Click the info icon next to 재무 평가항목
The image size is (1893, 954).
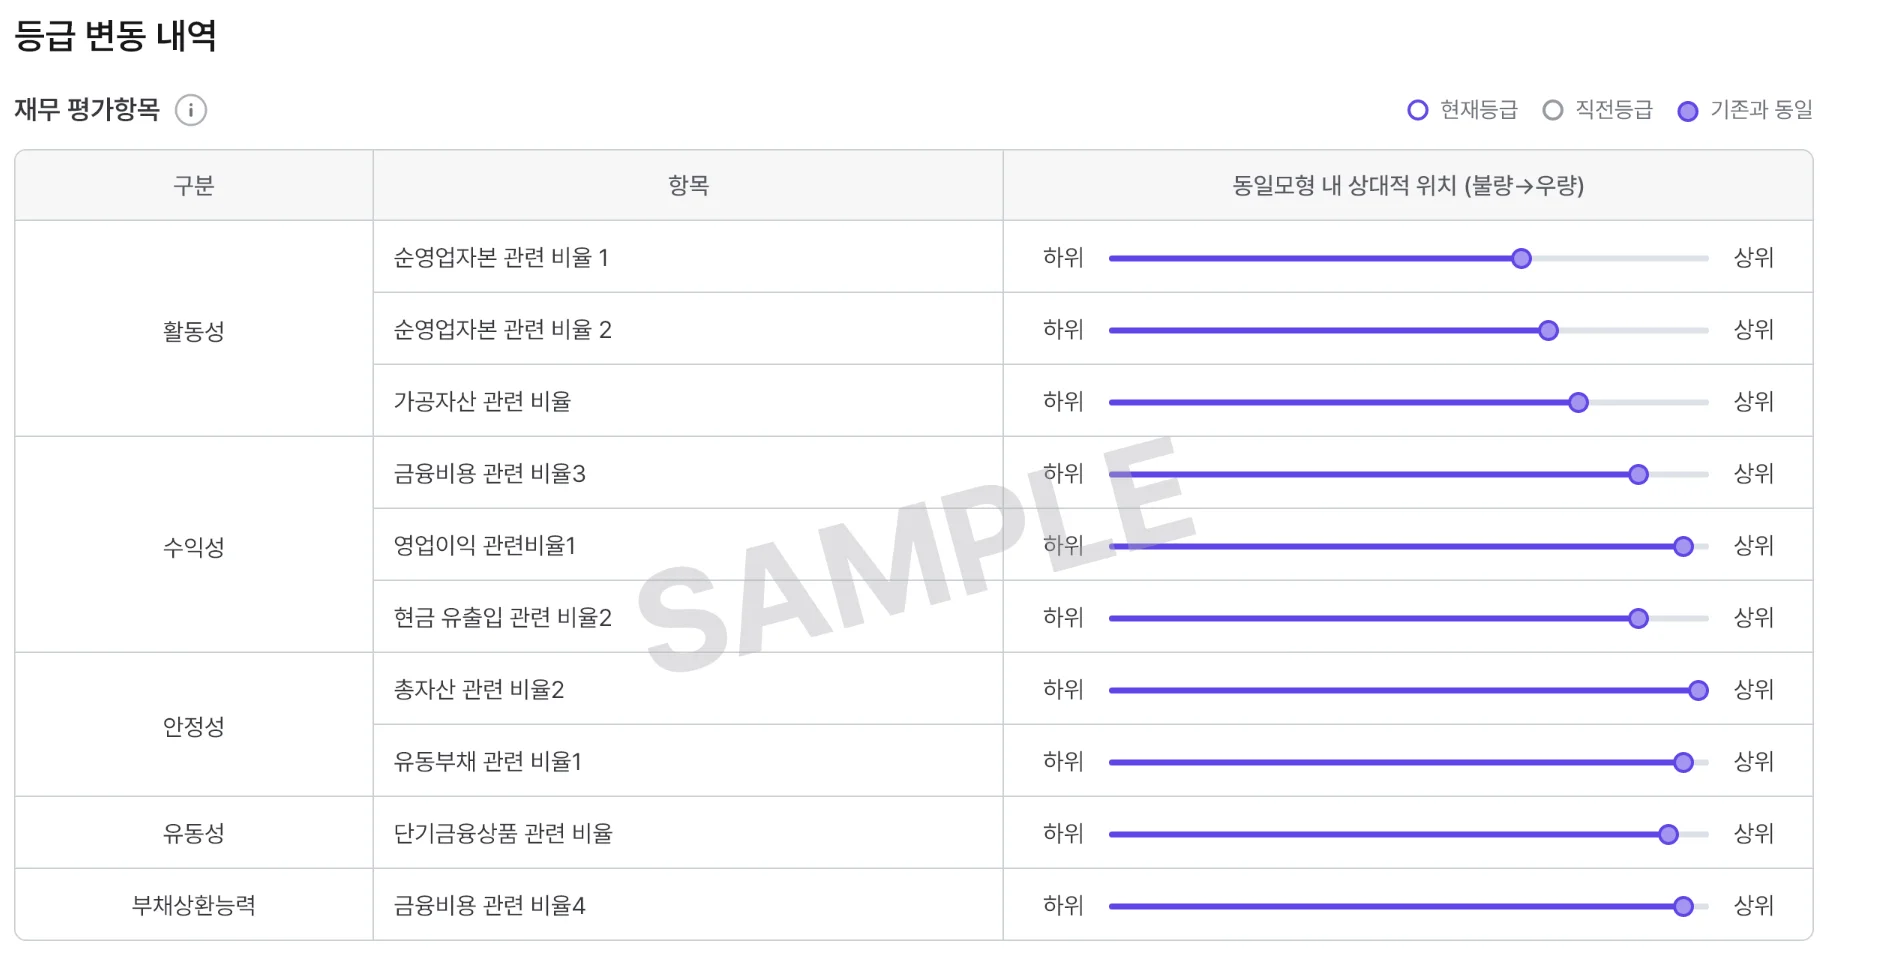[190, 110]
